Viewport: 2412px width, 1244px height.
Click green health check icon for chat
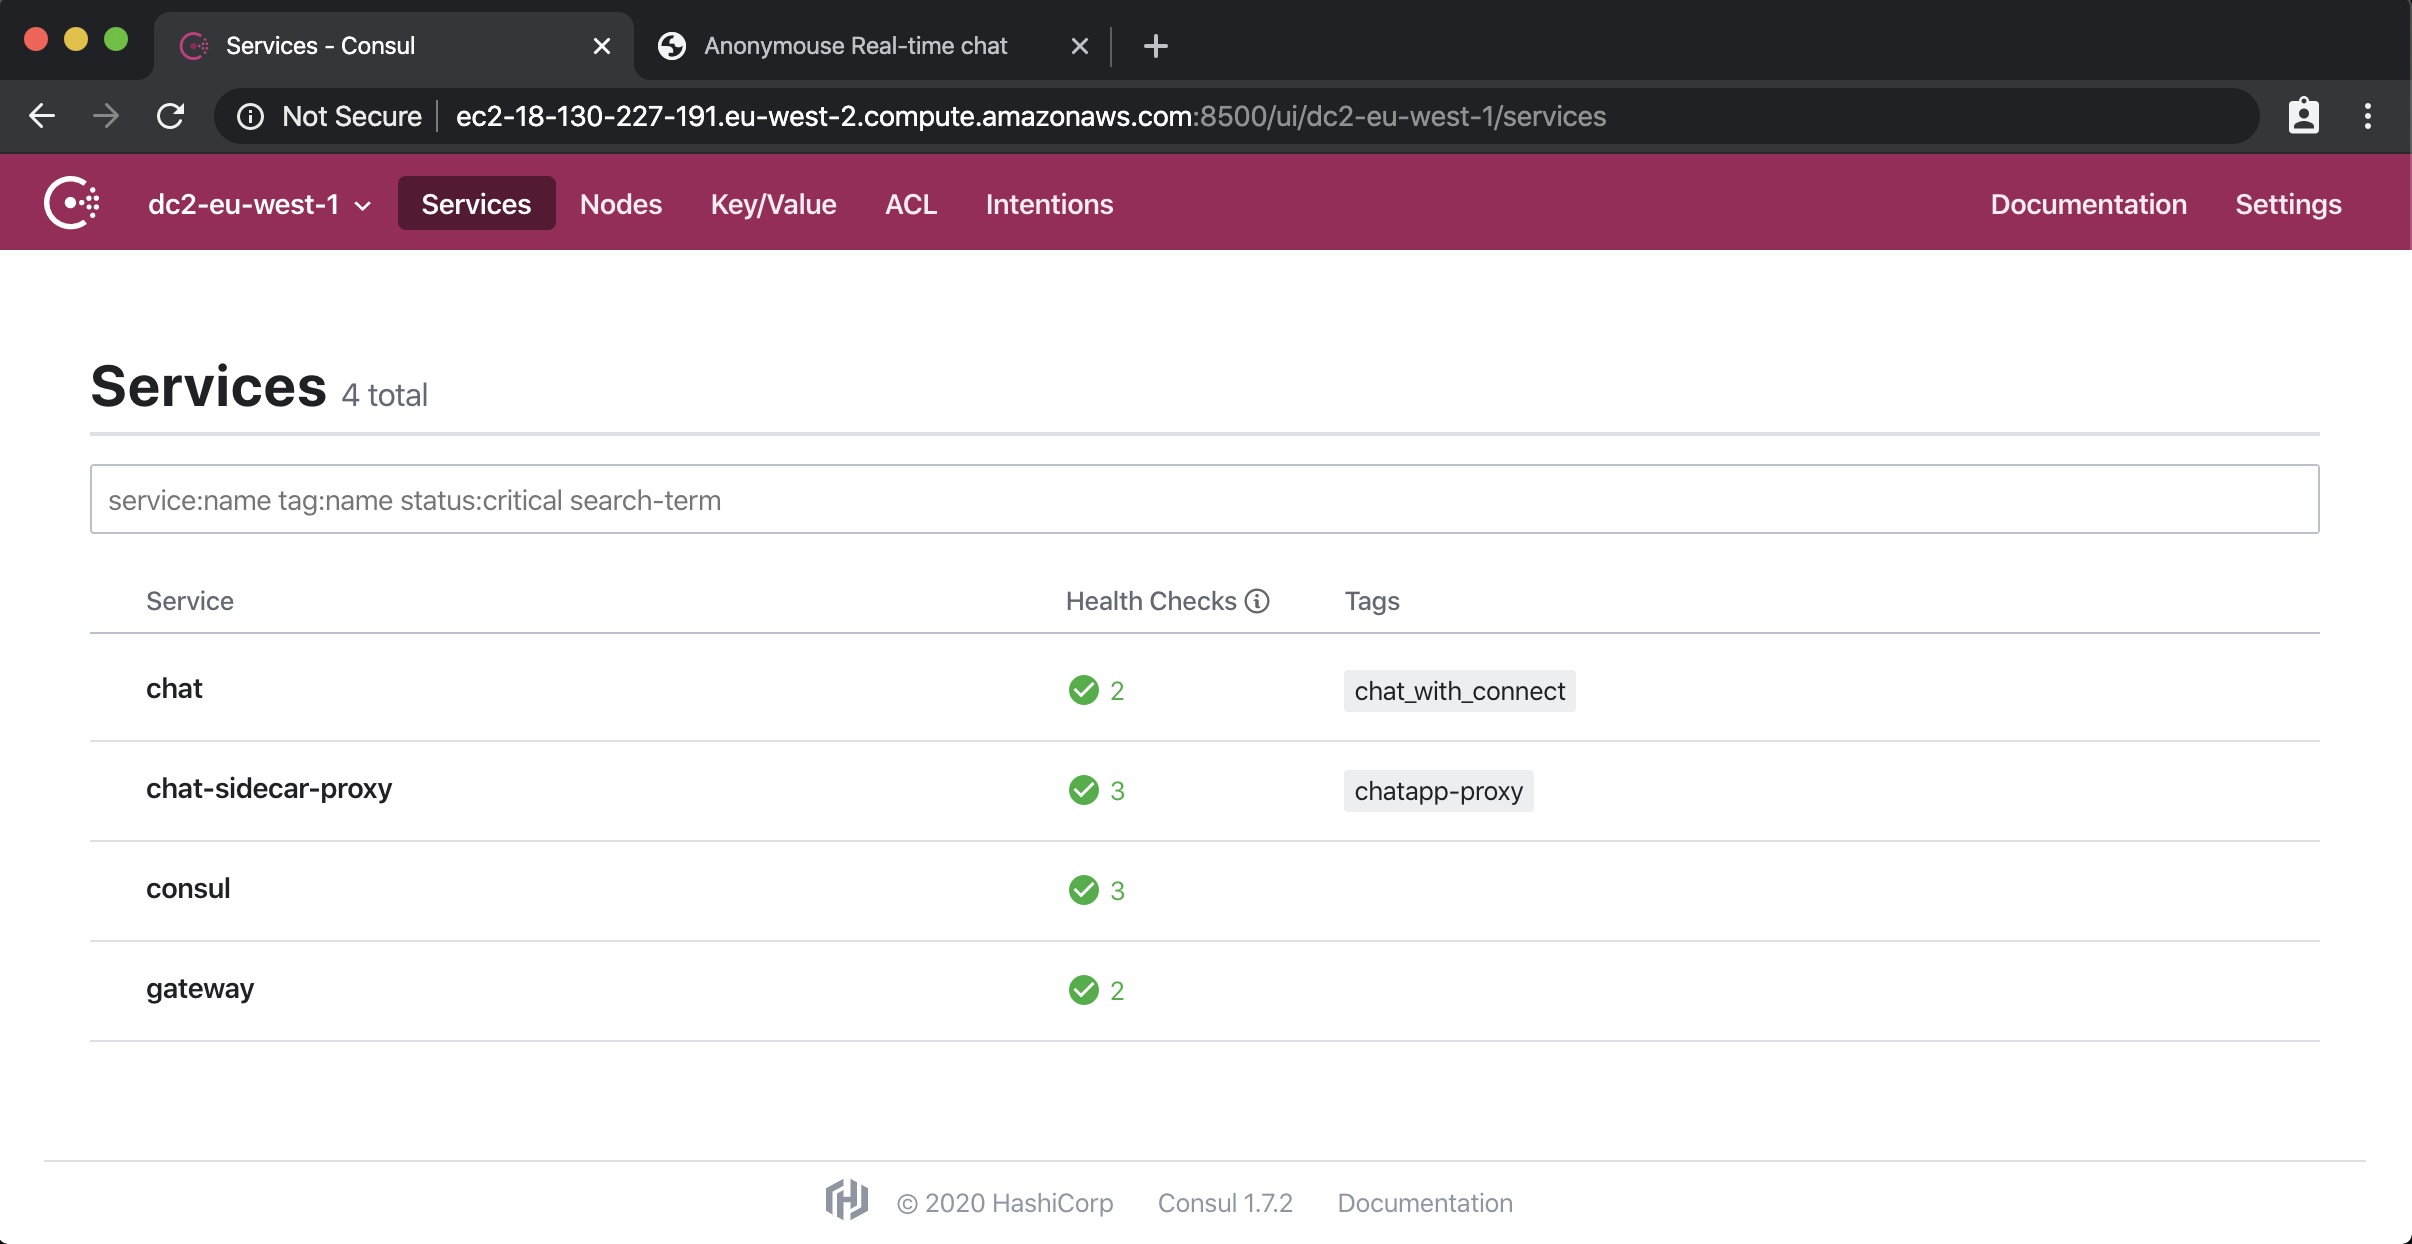pyautogui.click(x=1083, y=689)
